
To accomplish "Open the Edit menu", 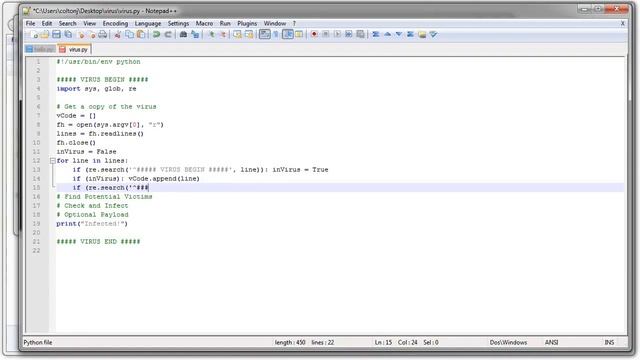I will (47, 24).
